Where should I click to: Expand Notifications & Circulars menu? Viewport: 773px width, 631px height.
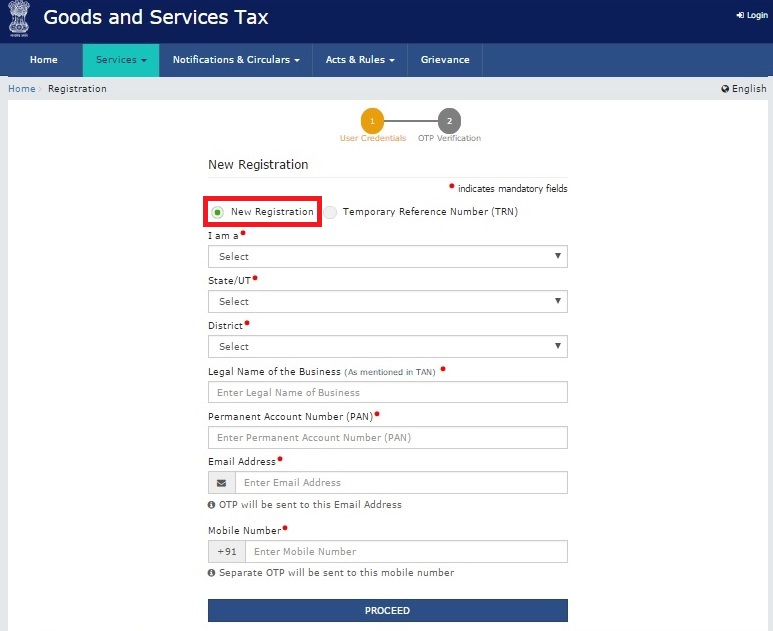click(x=236, y=60)
